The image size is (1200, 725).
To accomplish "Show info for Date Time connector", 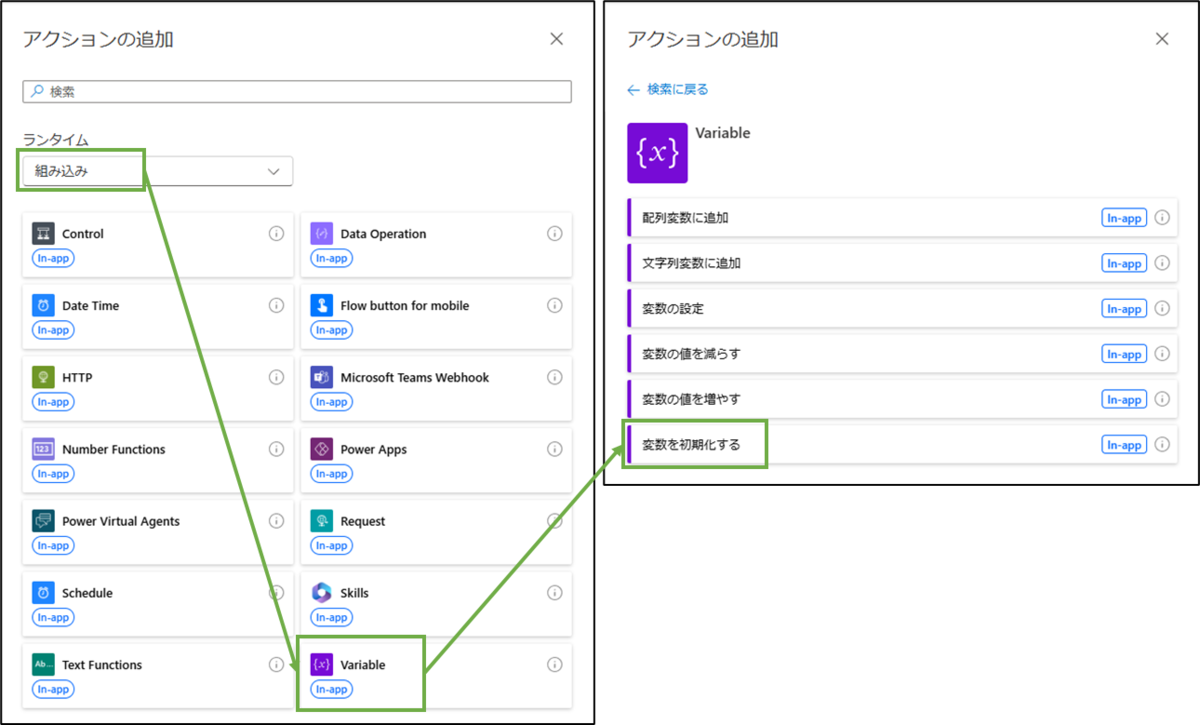I will (276, 306).
